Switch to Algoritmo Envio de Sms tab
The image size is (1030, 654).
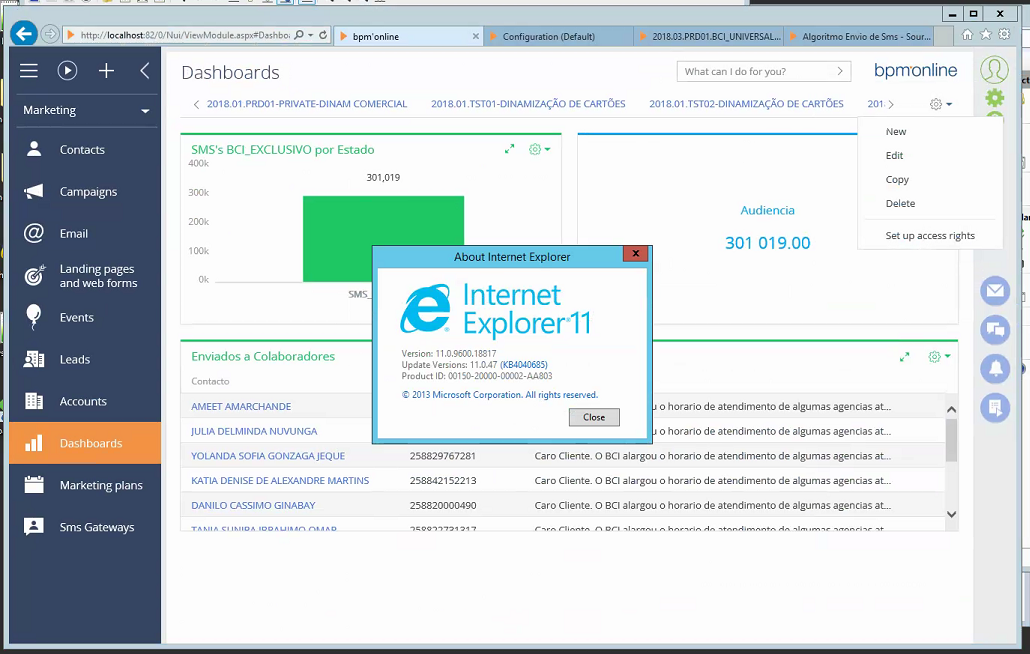(859, 36)
